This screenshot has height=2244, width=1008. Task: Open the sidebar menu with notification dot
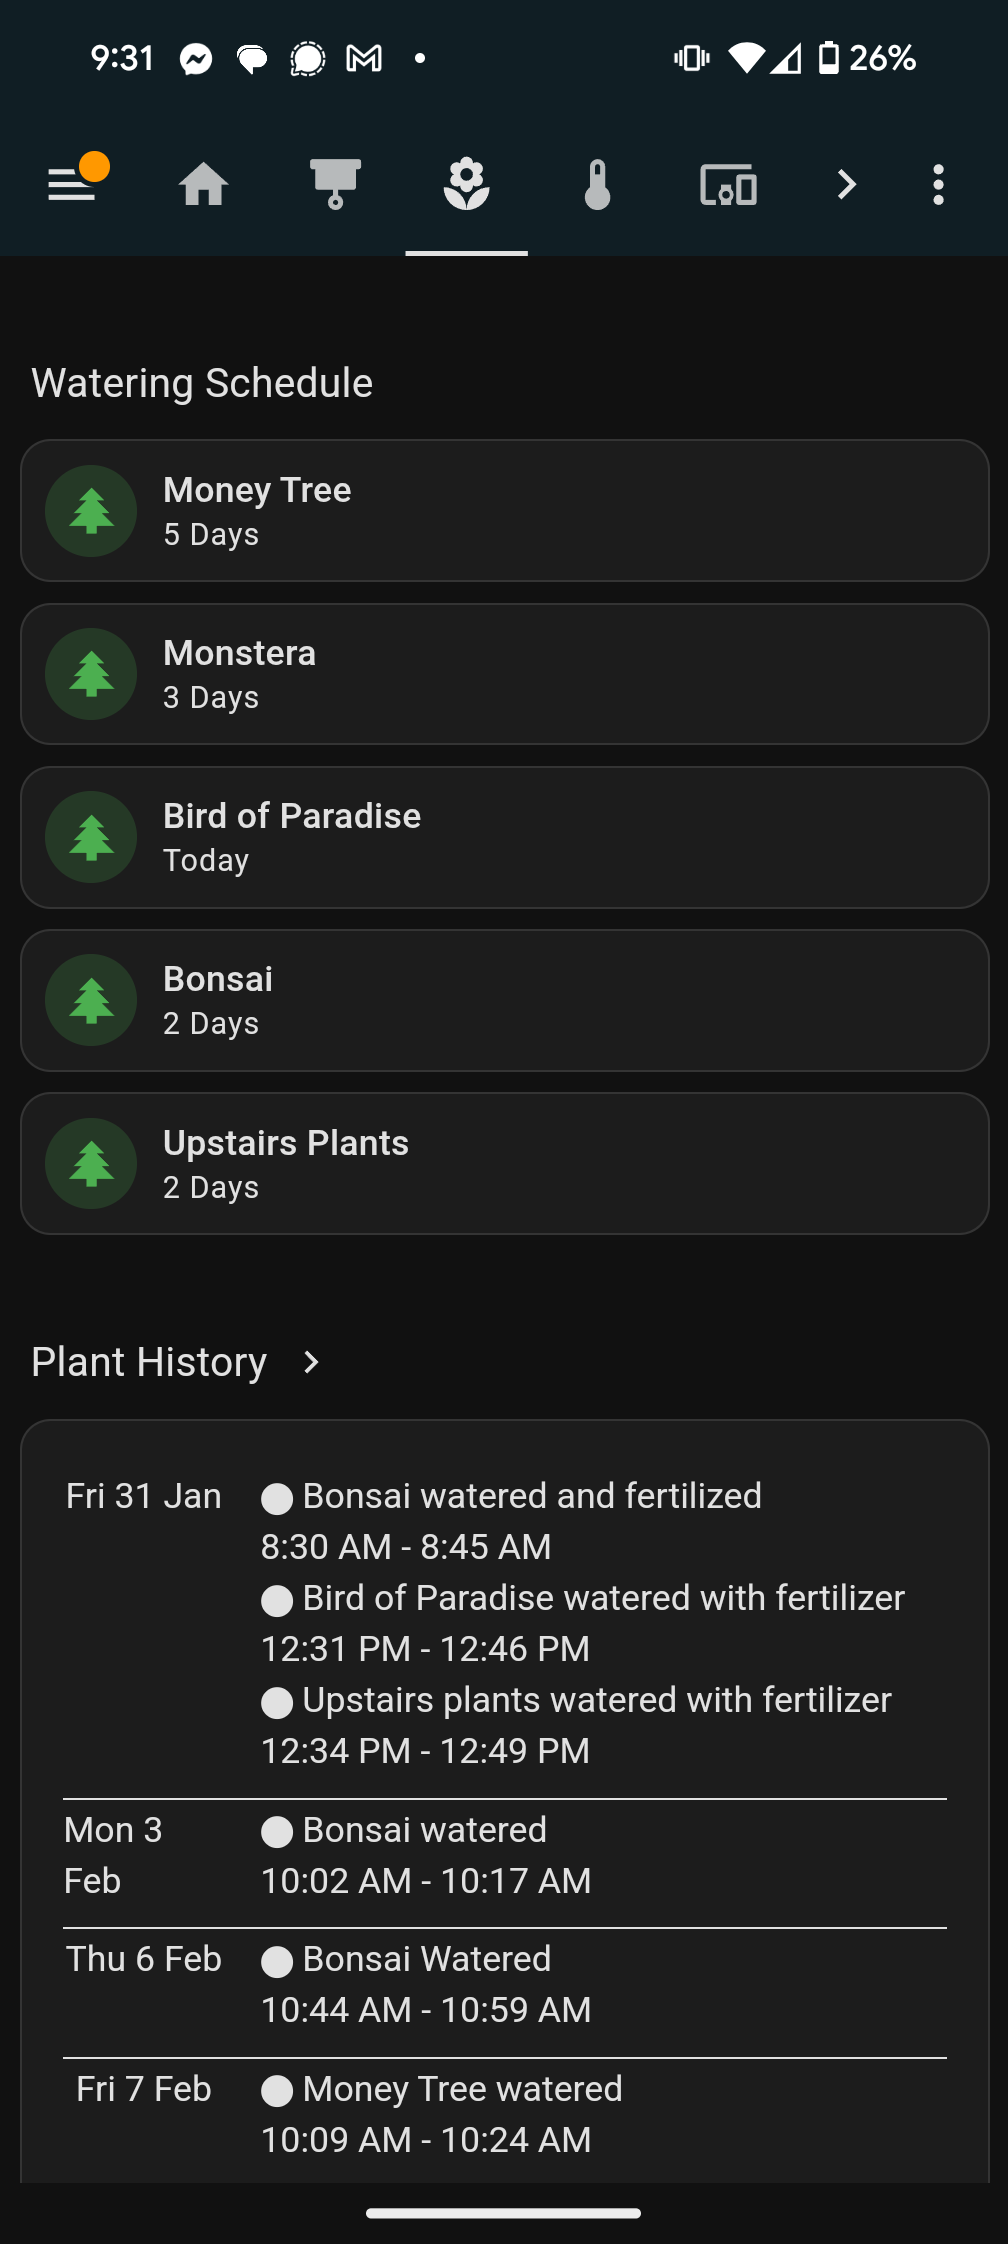point(72,184)
